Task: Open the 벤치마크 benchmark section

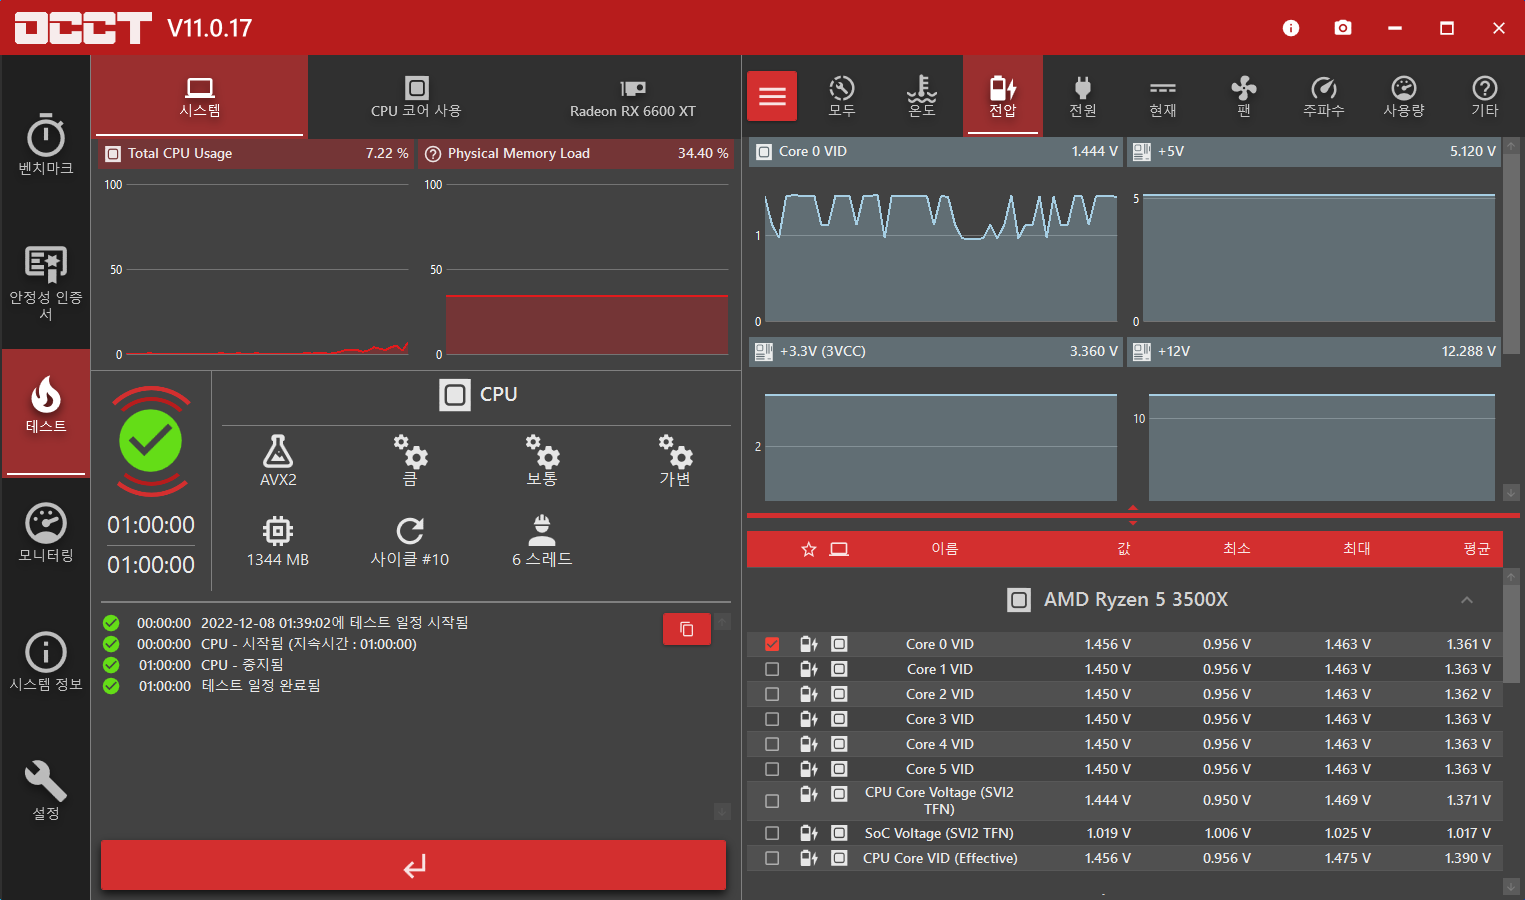Action: [x=46, y=145]
